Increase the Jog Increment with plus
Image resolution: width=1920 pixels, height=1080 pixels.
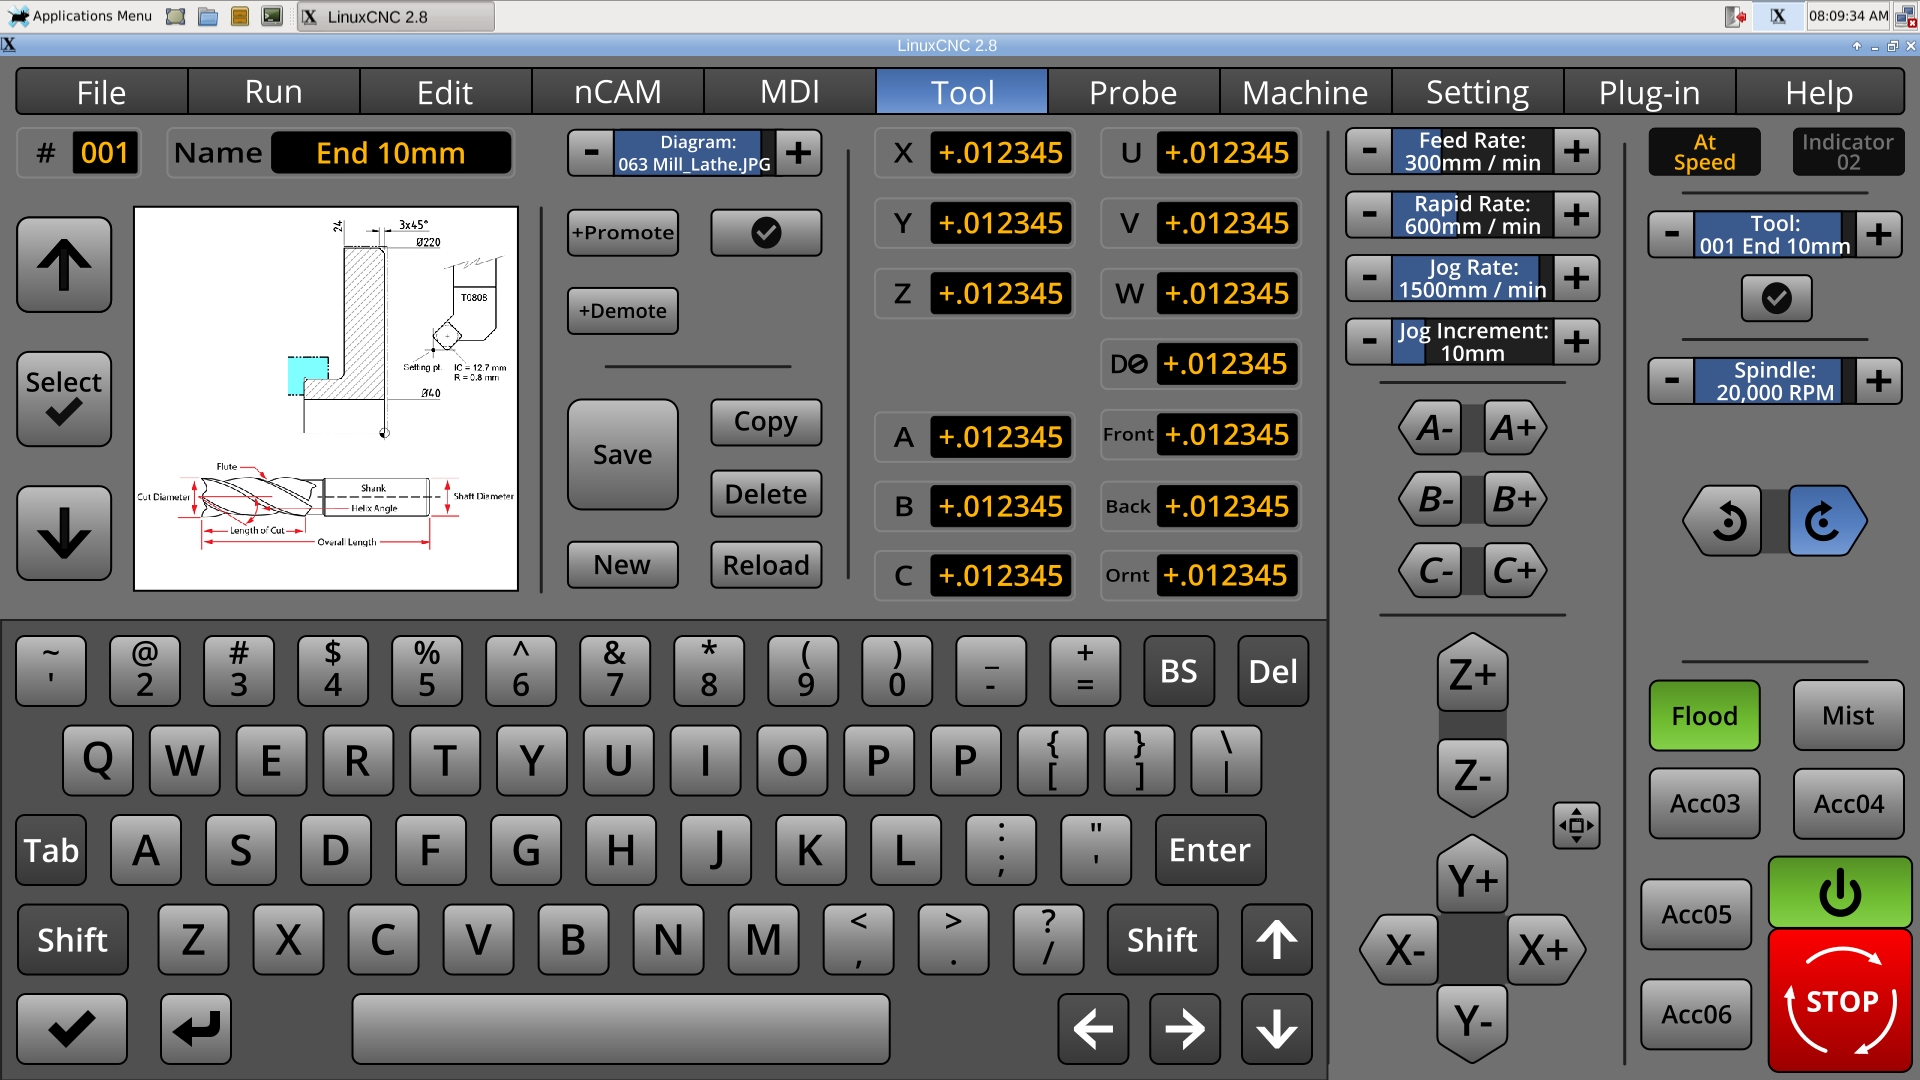[1577, 342]
